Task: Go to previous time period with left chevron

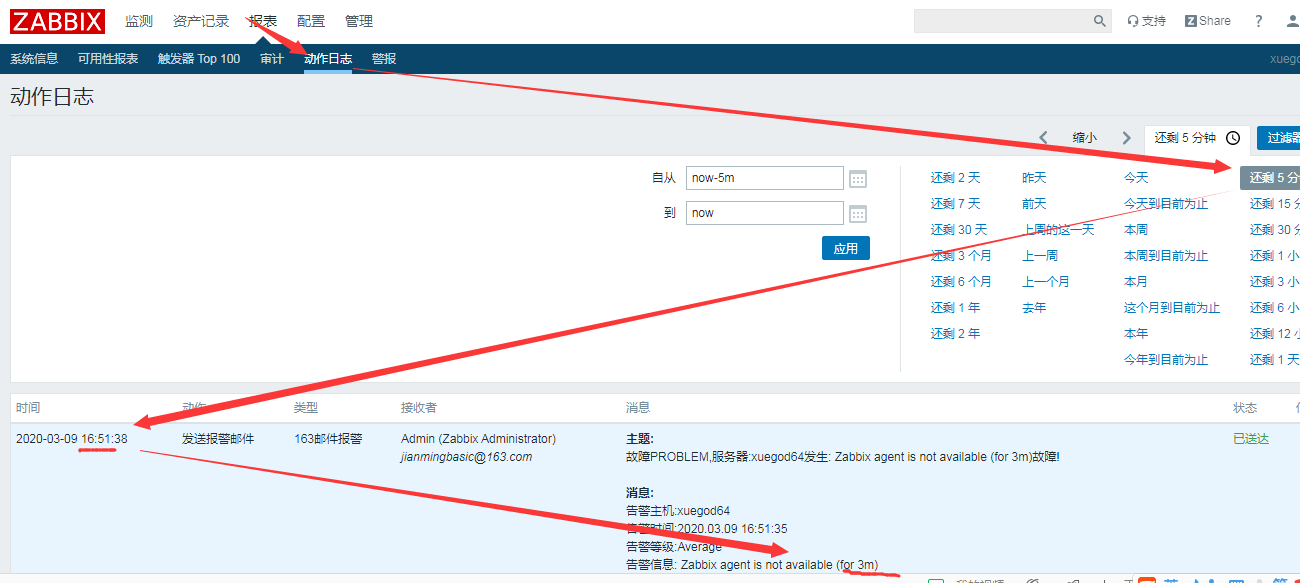Action: click(x=1043, y=138)
